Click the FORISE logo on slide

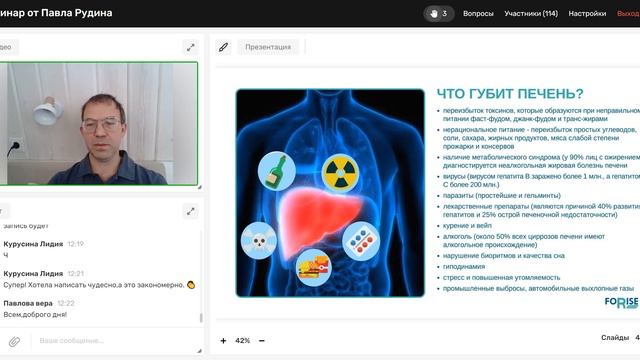point(621,302)
